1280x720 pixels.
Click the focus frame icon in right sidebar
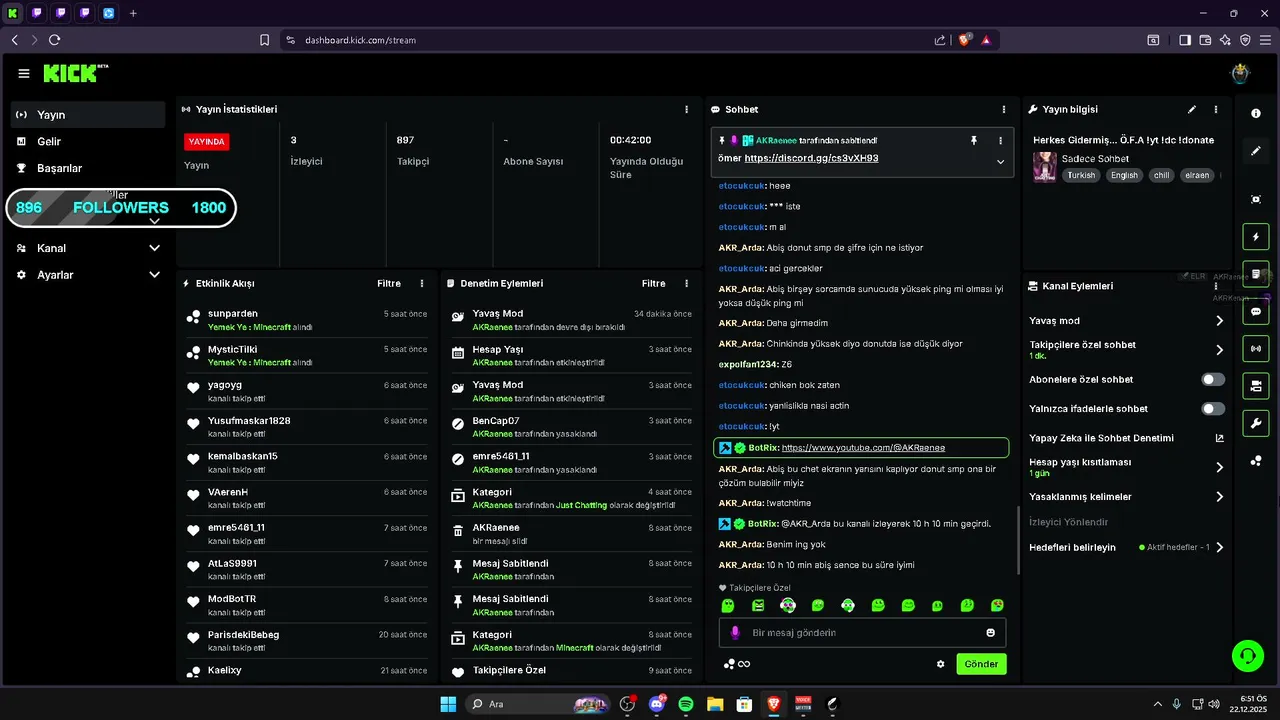[1256, 199]
